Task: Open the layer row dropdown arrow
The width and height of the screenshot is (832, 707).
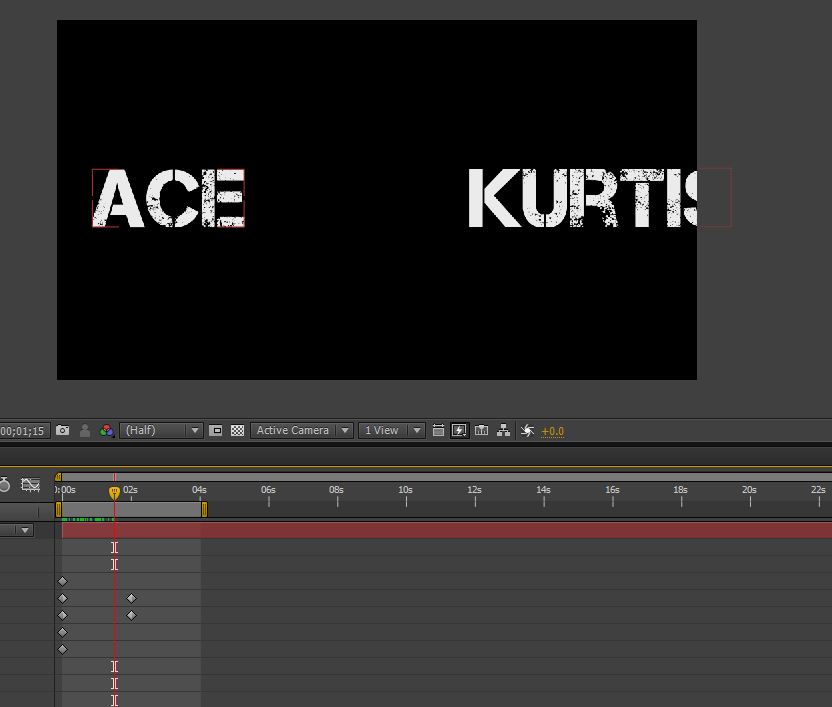Action: point(24,530)
